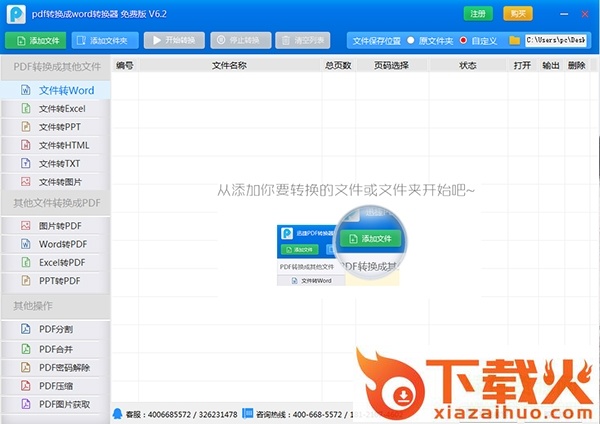Open the yellow save-location folder icon
Viewport: 600px width, 424px height.
[x=515, y=40]
